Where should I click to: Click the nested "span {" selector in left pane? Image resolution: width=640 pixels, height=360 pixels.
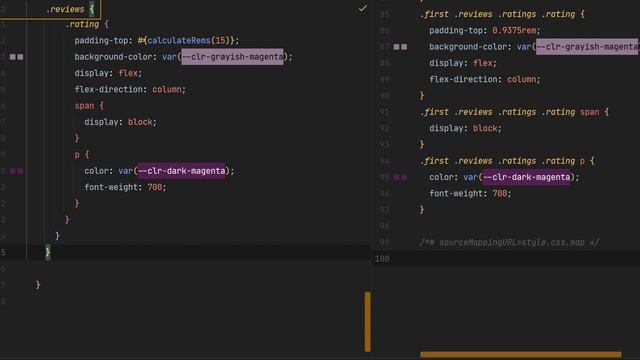click(89, 106)
